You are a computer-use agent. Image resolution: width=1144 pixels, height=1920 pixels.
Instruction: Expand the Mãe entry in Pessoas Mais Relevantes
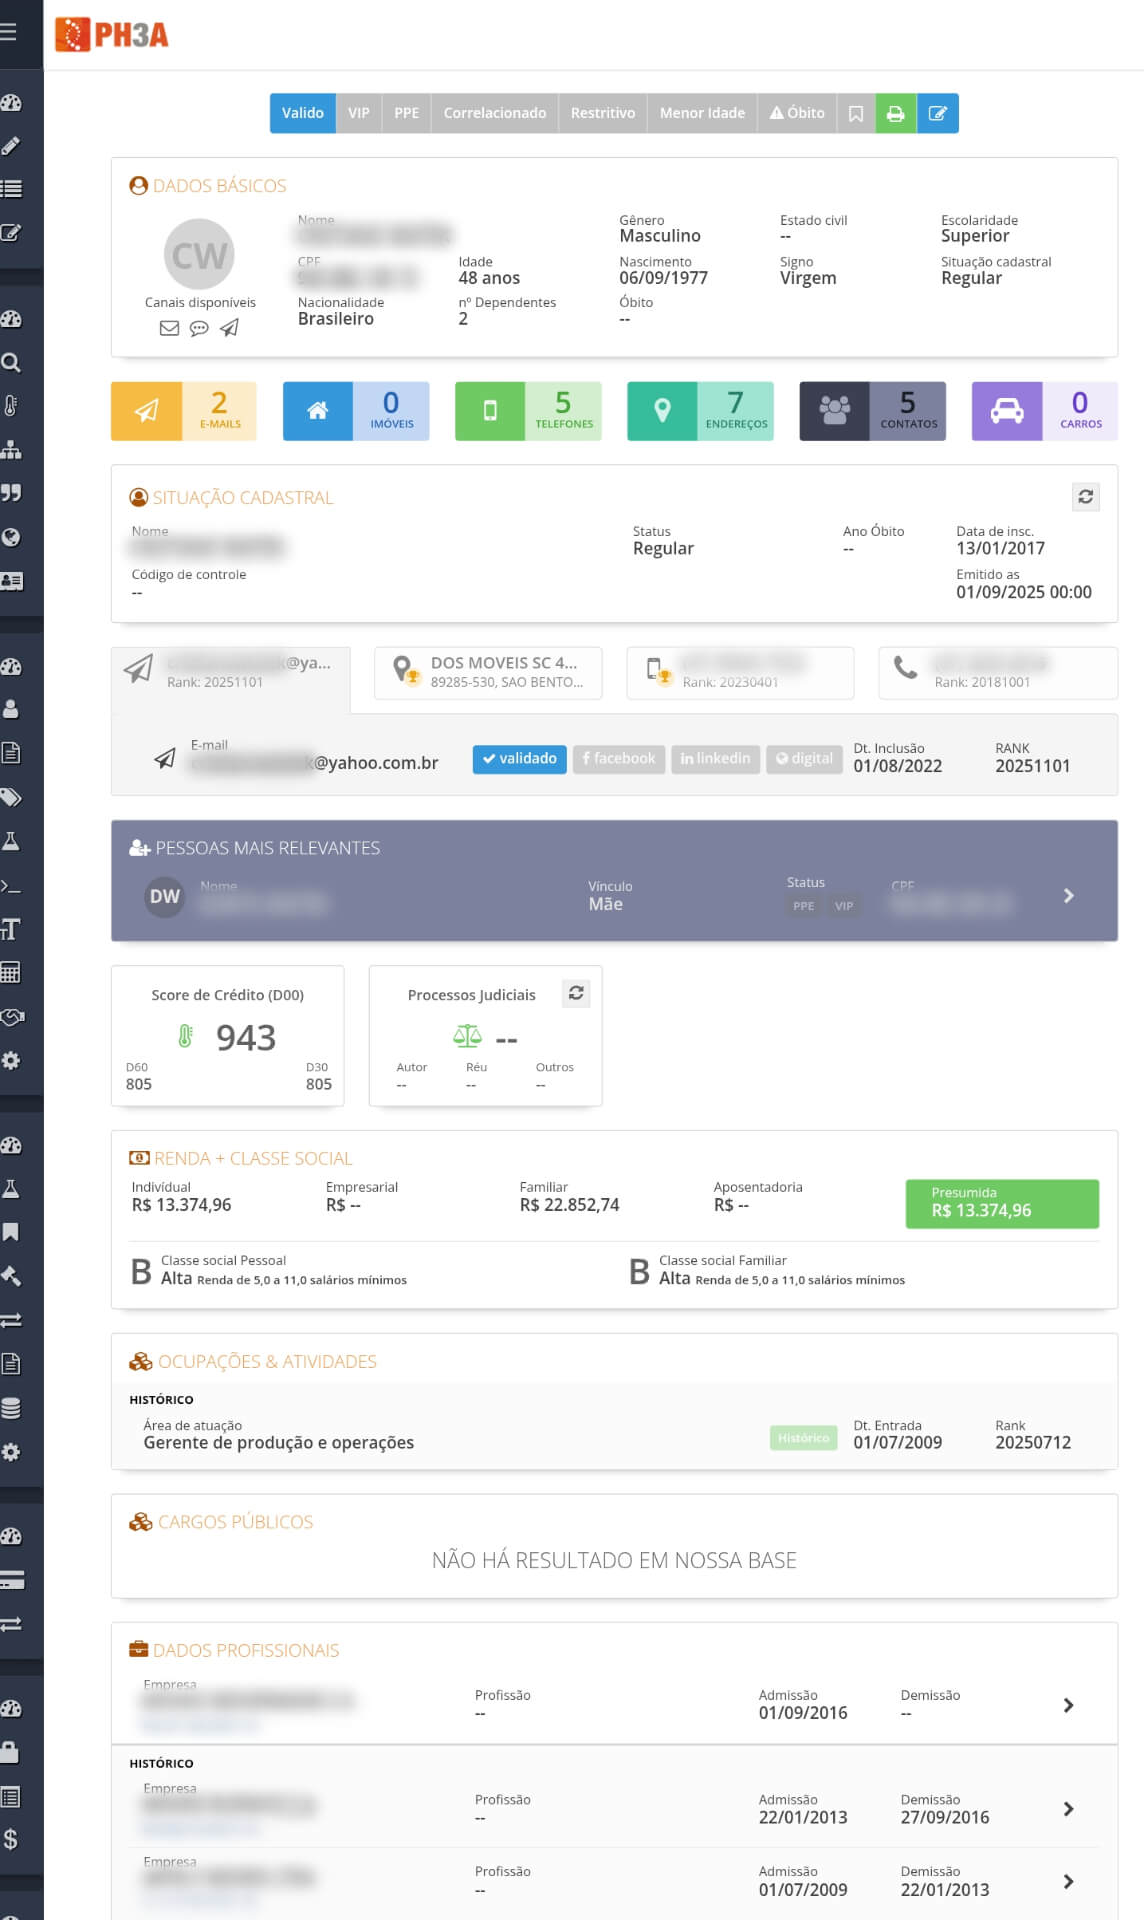(1068, 895)
